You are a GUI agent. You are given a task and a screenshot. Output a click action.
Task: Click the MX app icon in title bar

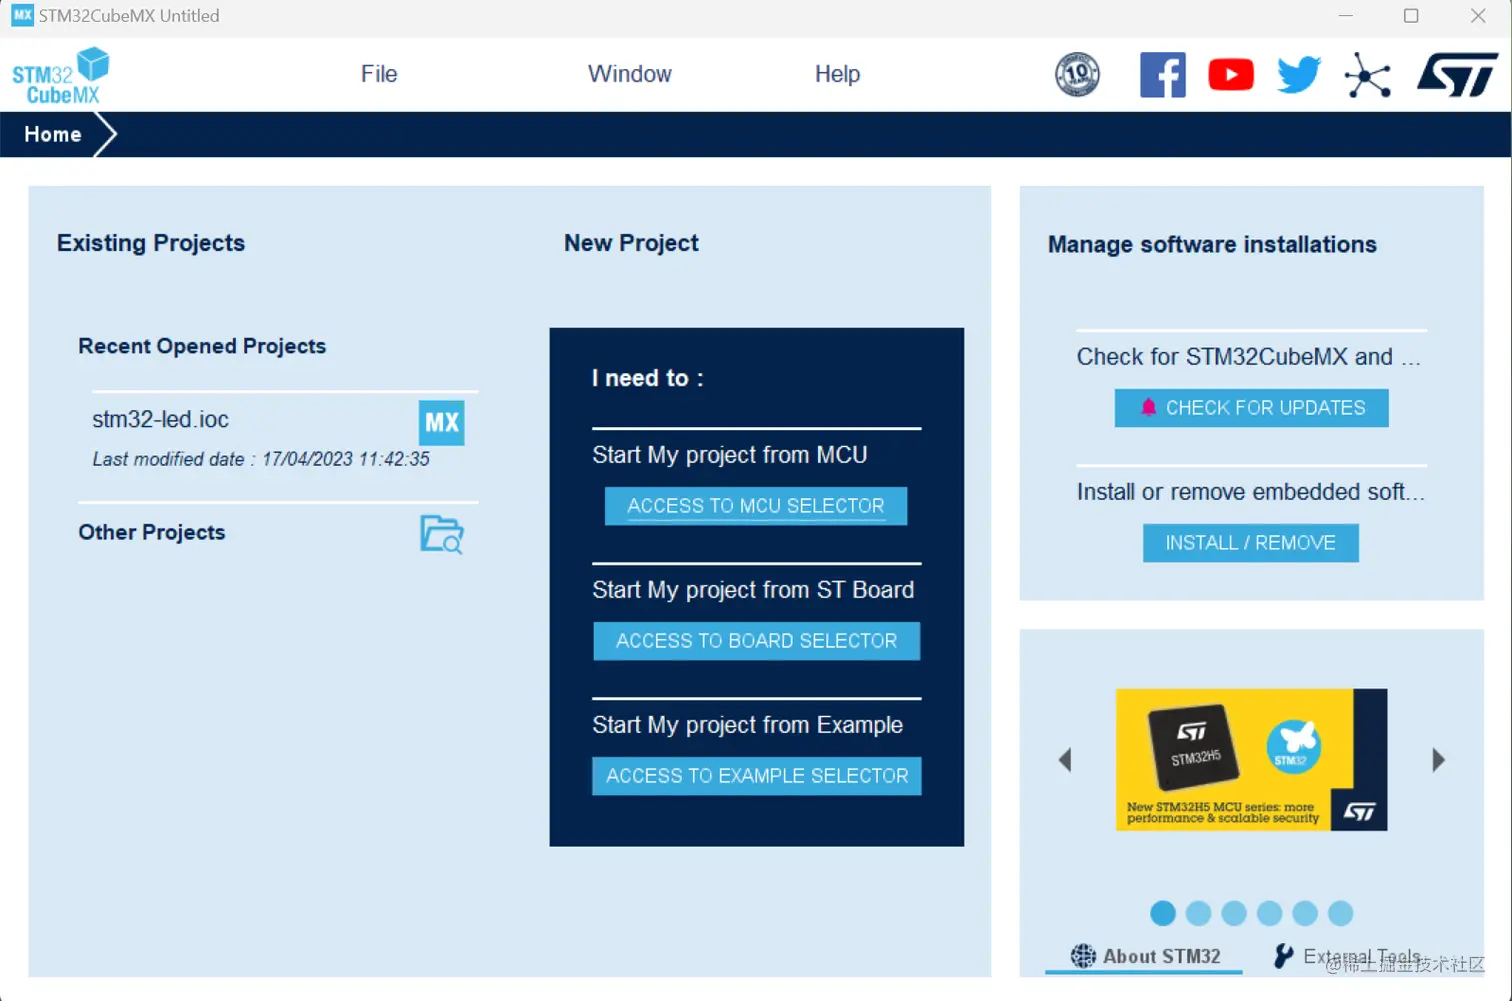coord(22,15)
